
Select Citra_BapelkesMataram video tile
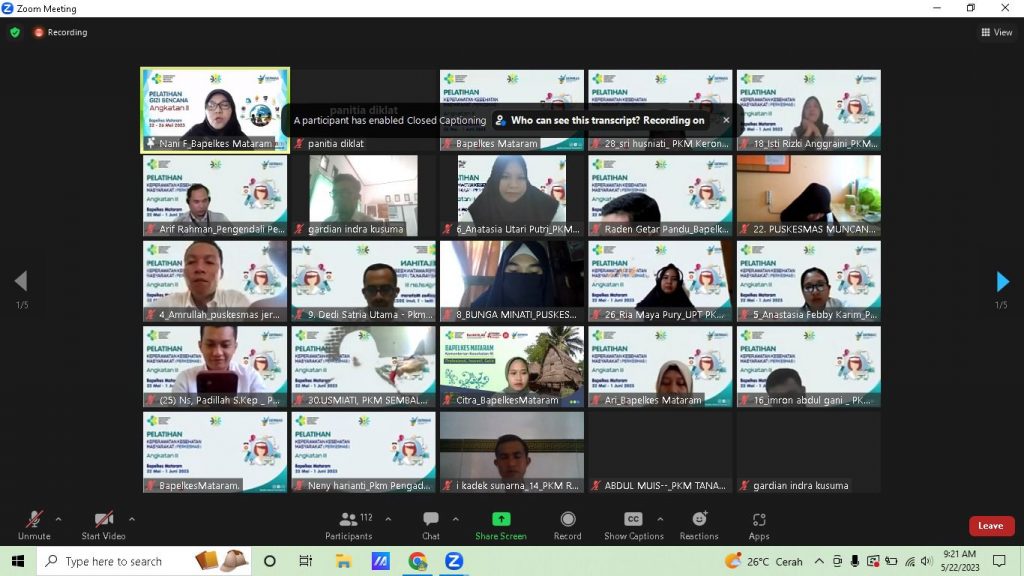pyautogui.click(x=512, y=366)
